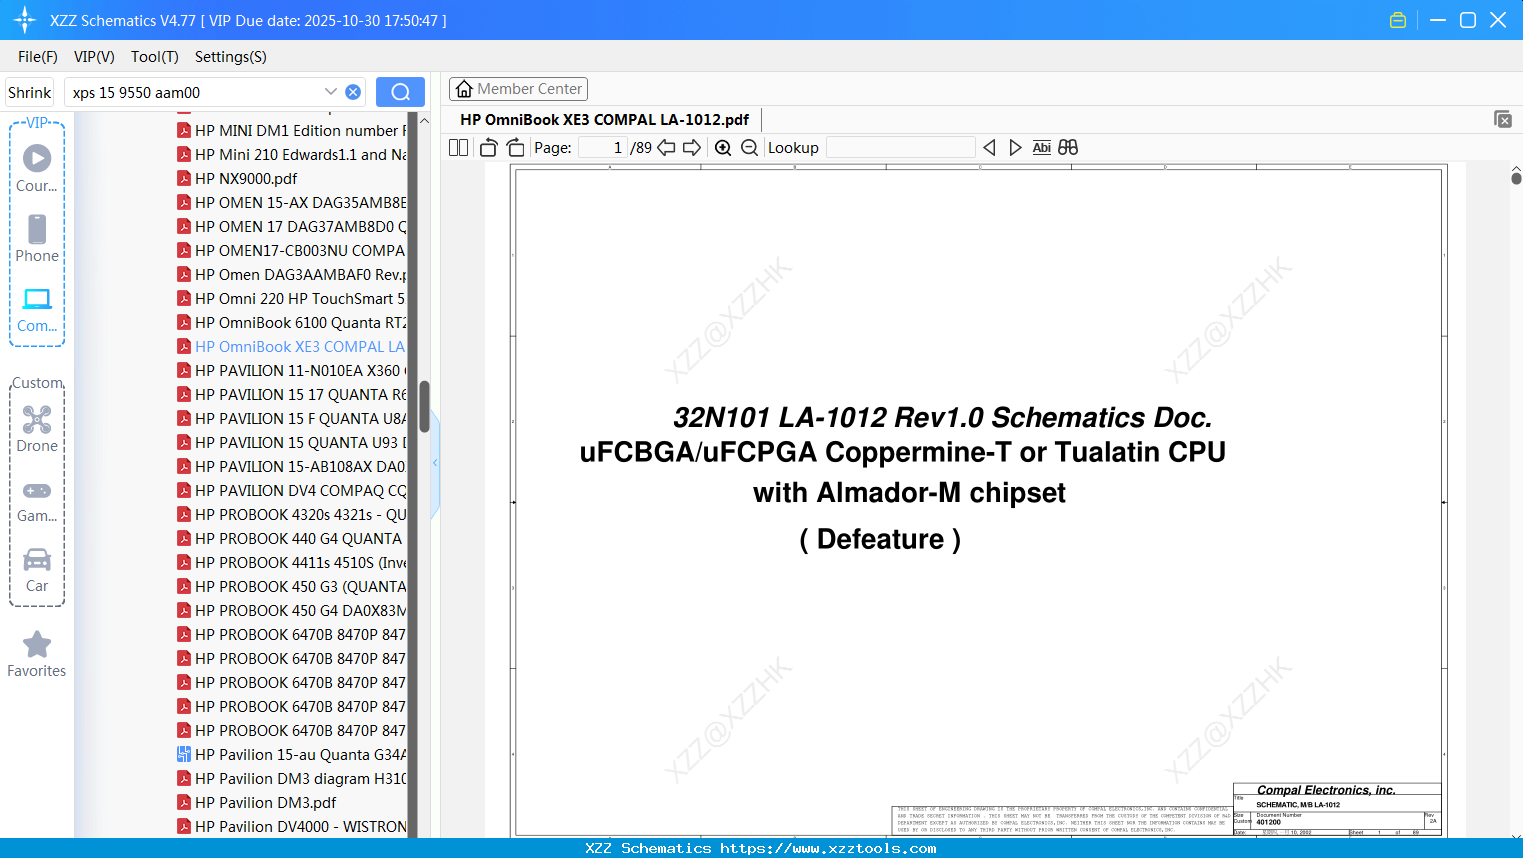Click the Lookup text field
The width and height of the screenshot is (1523, 858).
(x=900, y=148)
